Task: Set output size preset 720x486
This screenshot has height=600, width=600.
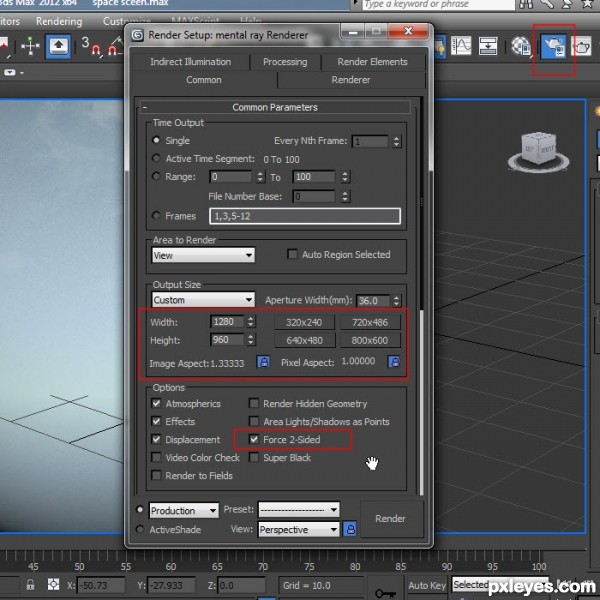Action: pyautogui.click(x=370, y=322)
